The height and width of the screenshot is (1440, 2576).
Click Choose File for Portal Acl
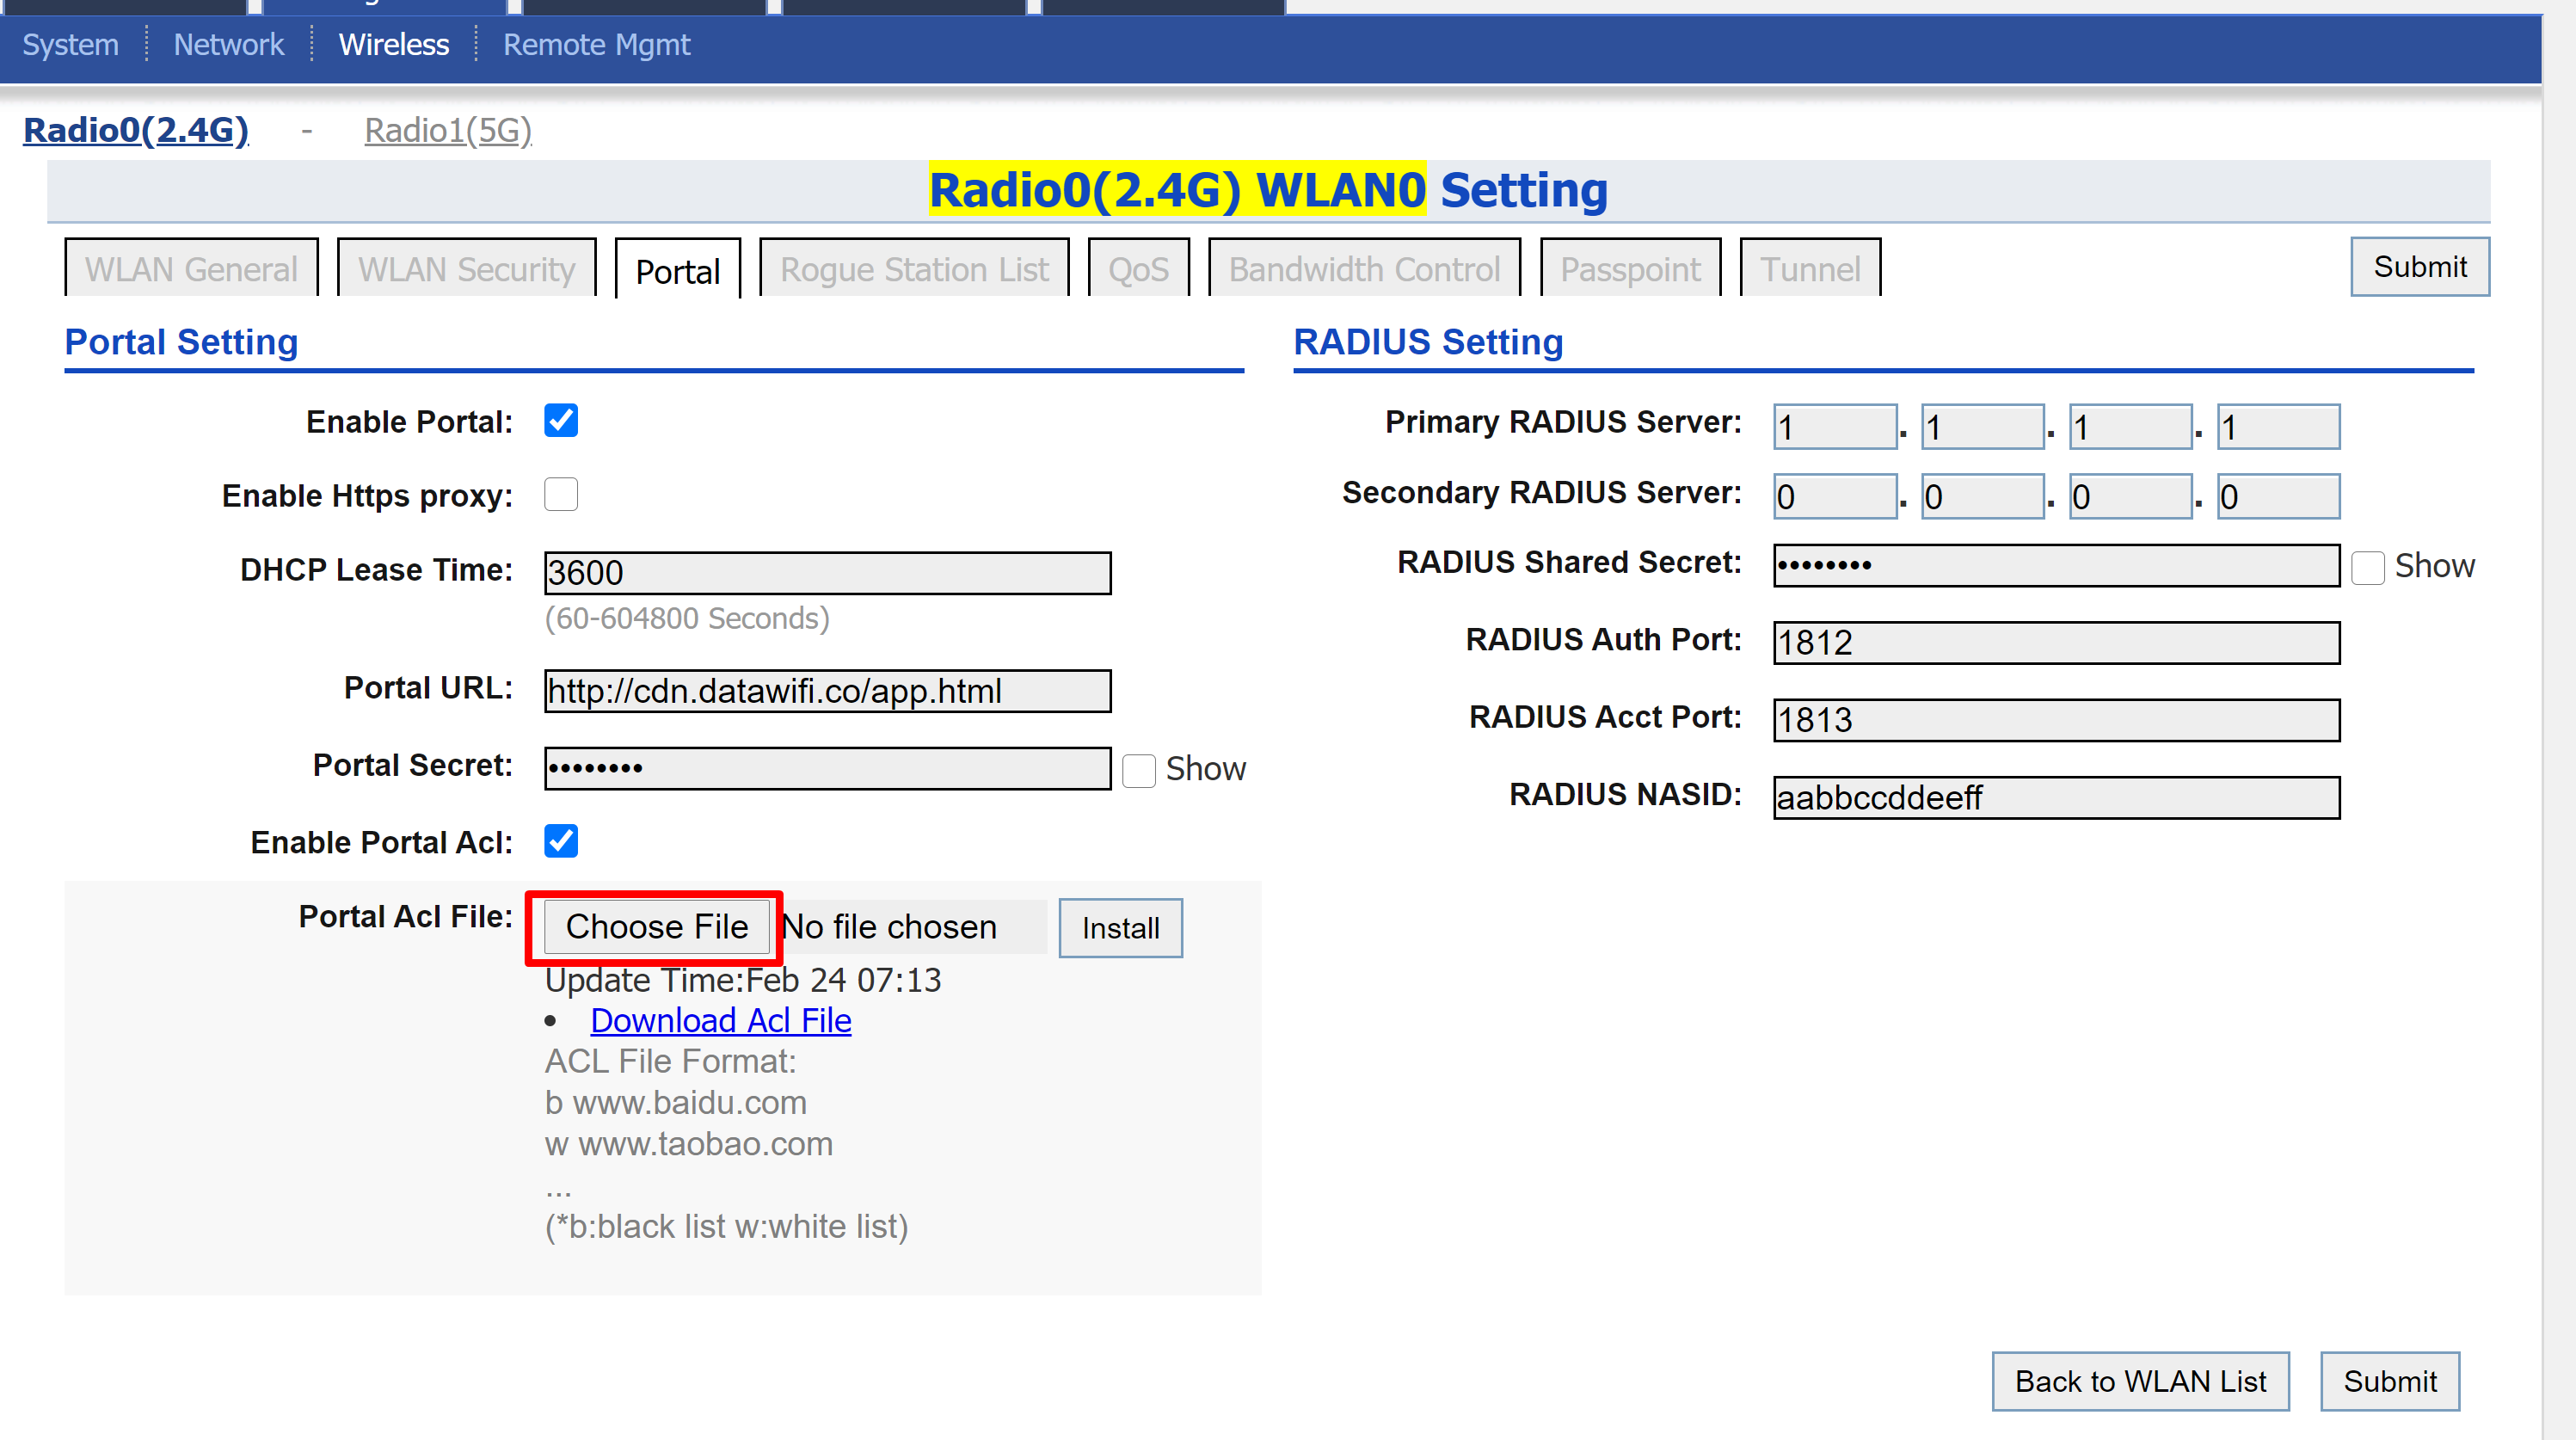656,927
